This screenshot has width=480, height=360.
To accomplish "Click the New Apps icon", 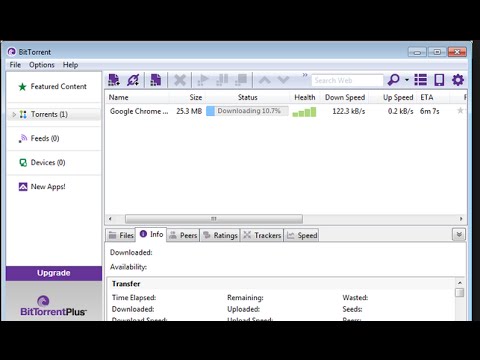I will point(23,187).
